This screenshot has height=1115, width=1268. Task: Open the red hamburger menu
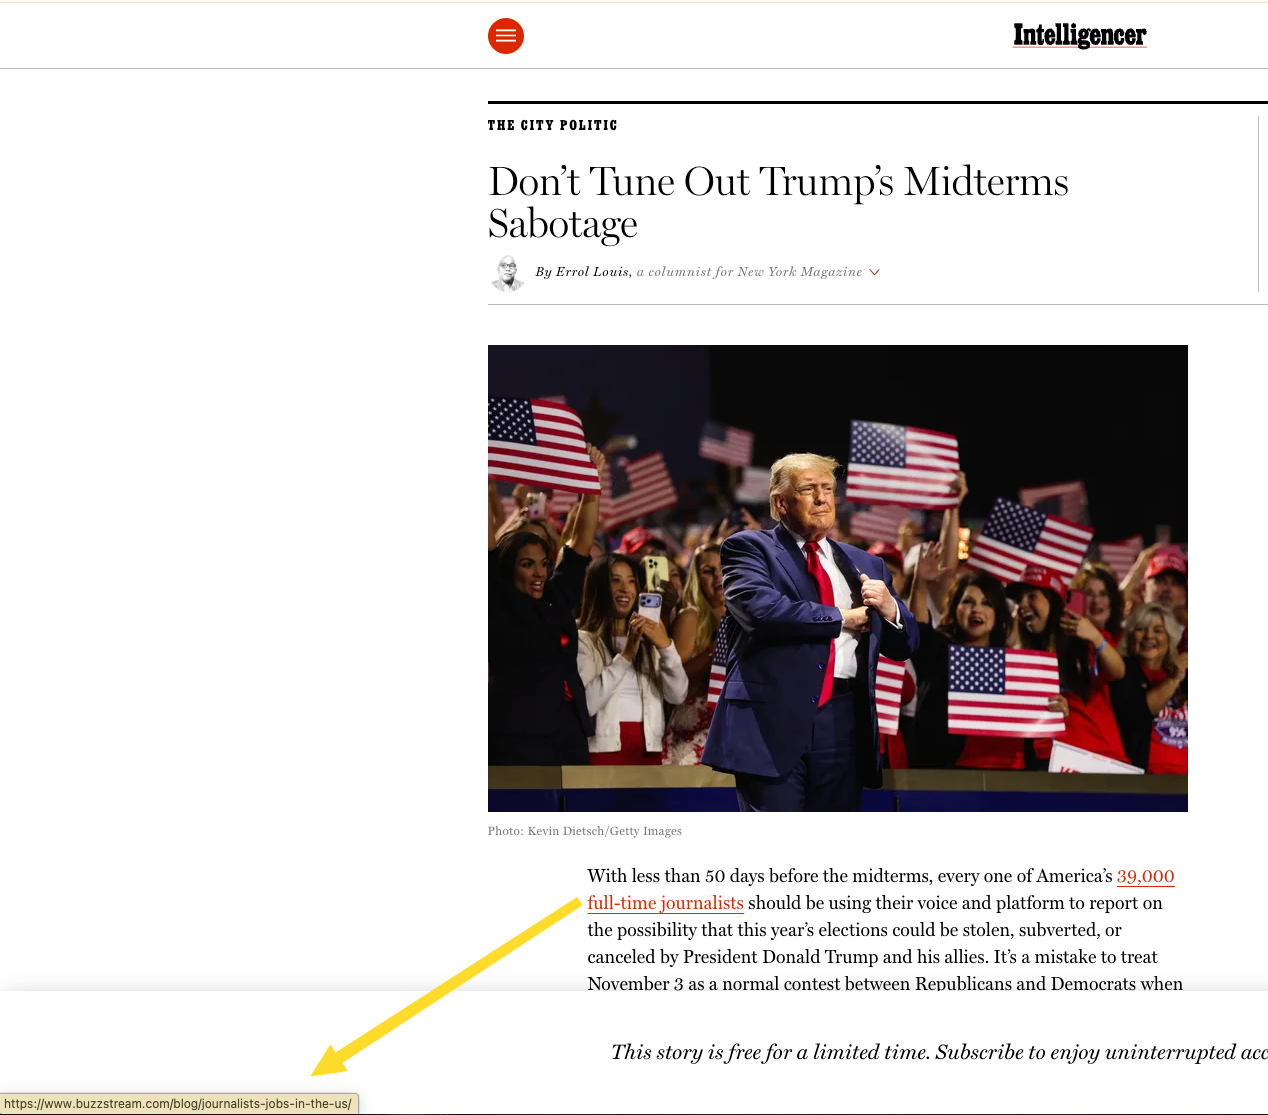[506, 36]
